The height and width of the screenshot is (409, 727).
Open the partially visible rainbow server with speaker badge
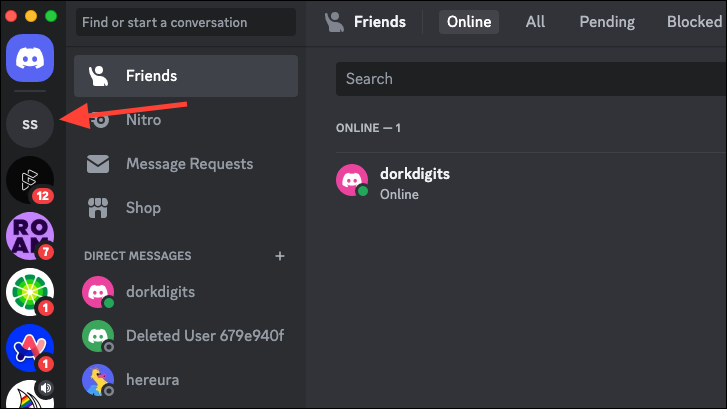(30, 395)
